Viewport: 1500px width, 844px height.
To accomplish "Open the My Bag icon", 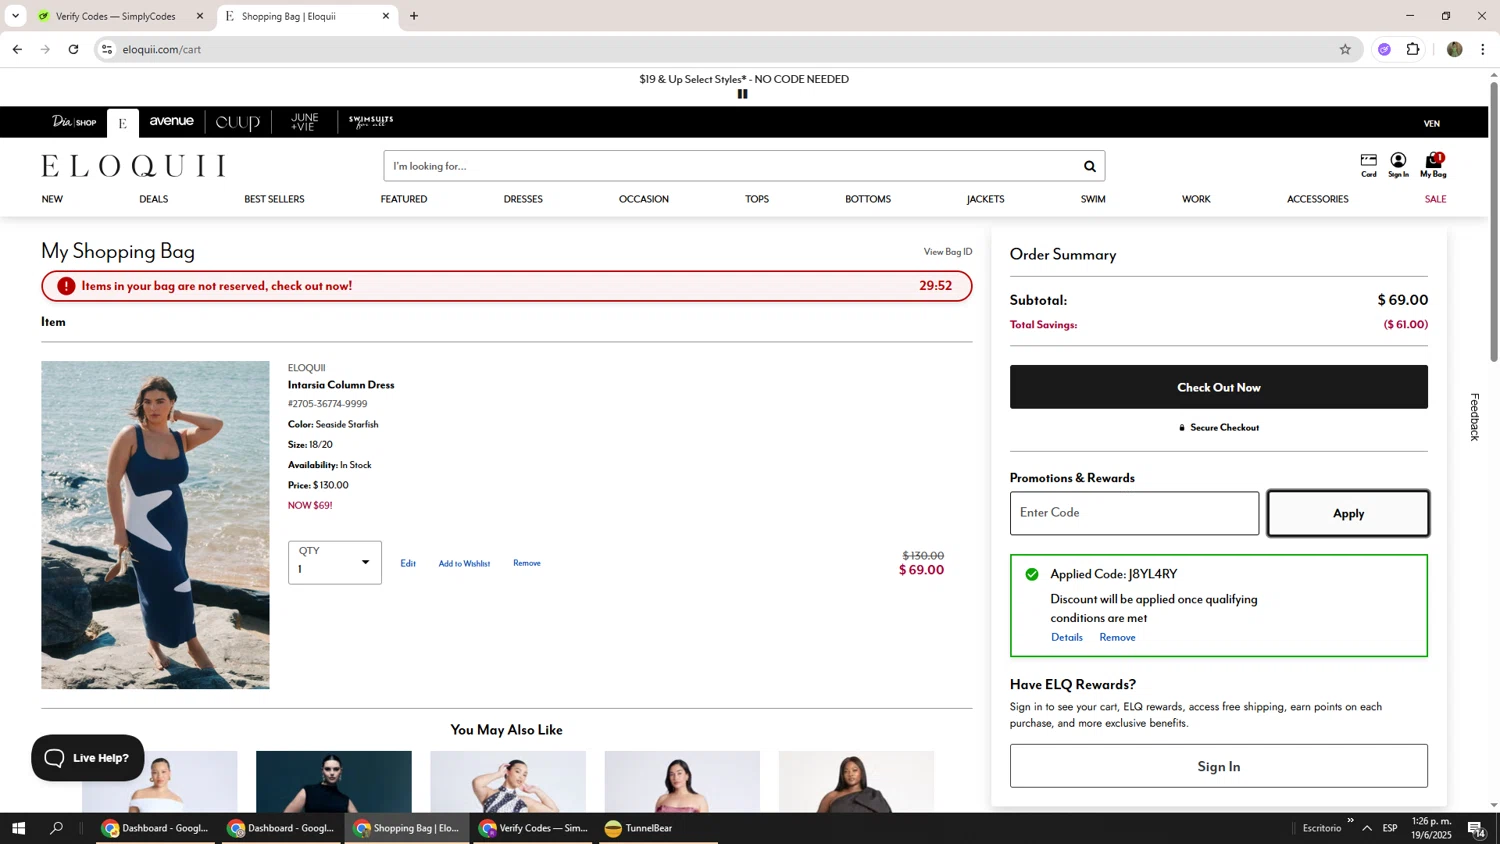I will tap(1433, 165).
